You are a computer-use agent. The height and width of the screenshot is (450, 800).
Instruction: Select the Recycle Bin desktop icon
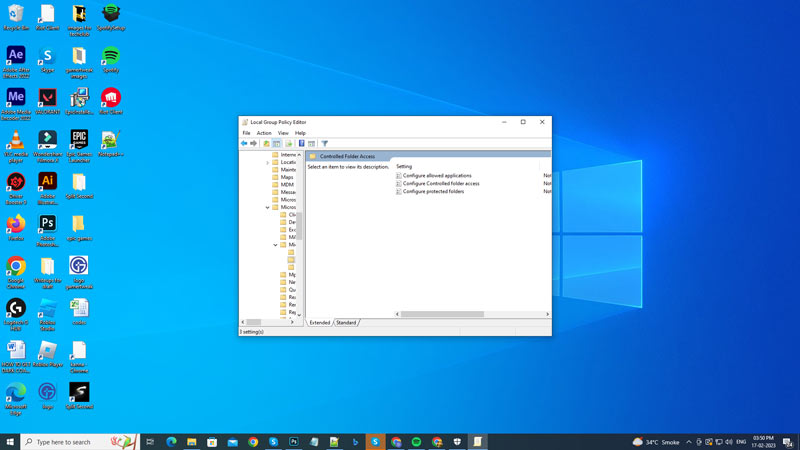pos(16,18)
